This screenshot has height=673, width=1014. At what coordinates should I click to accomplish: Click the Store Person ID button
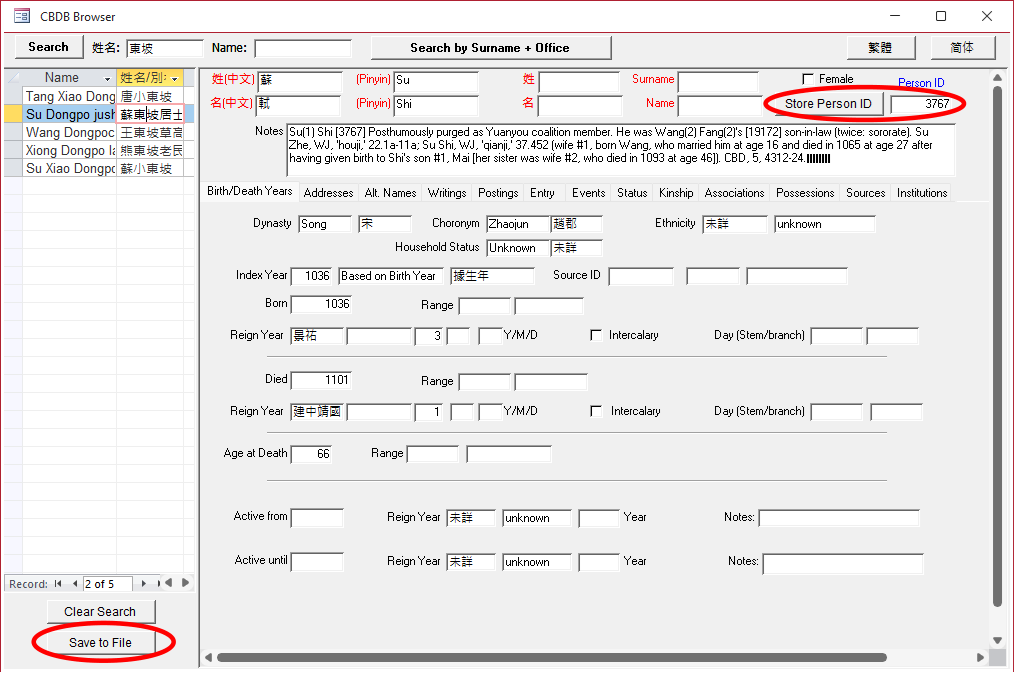click(x=828, y=104)
